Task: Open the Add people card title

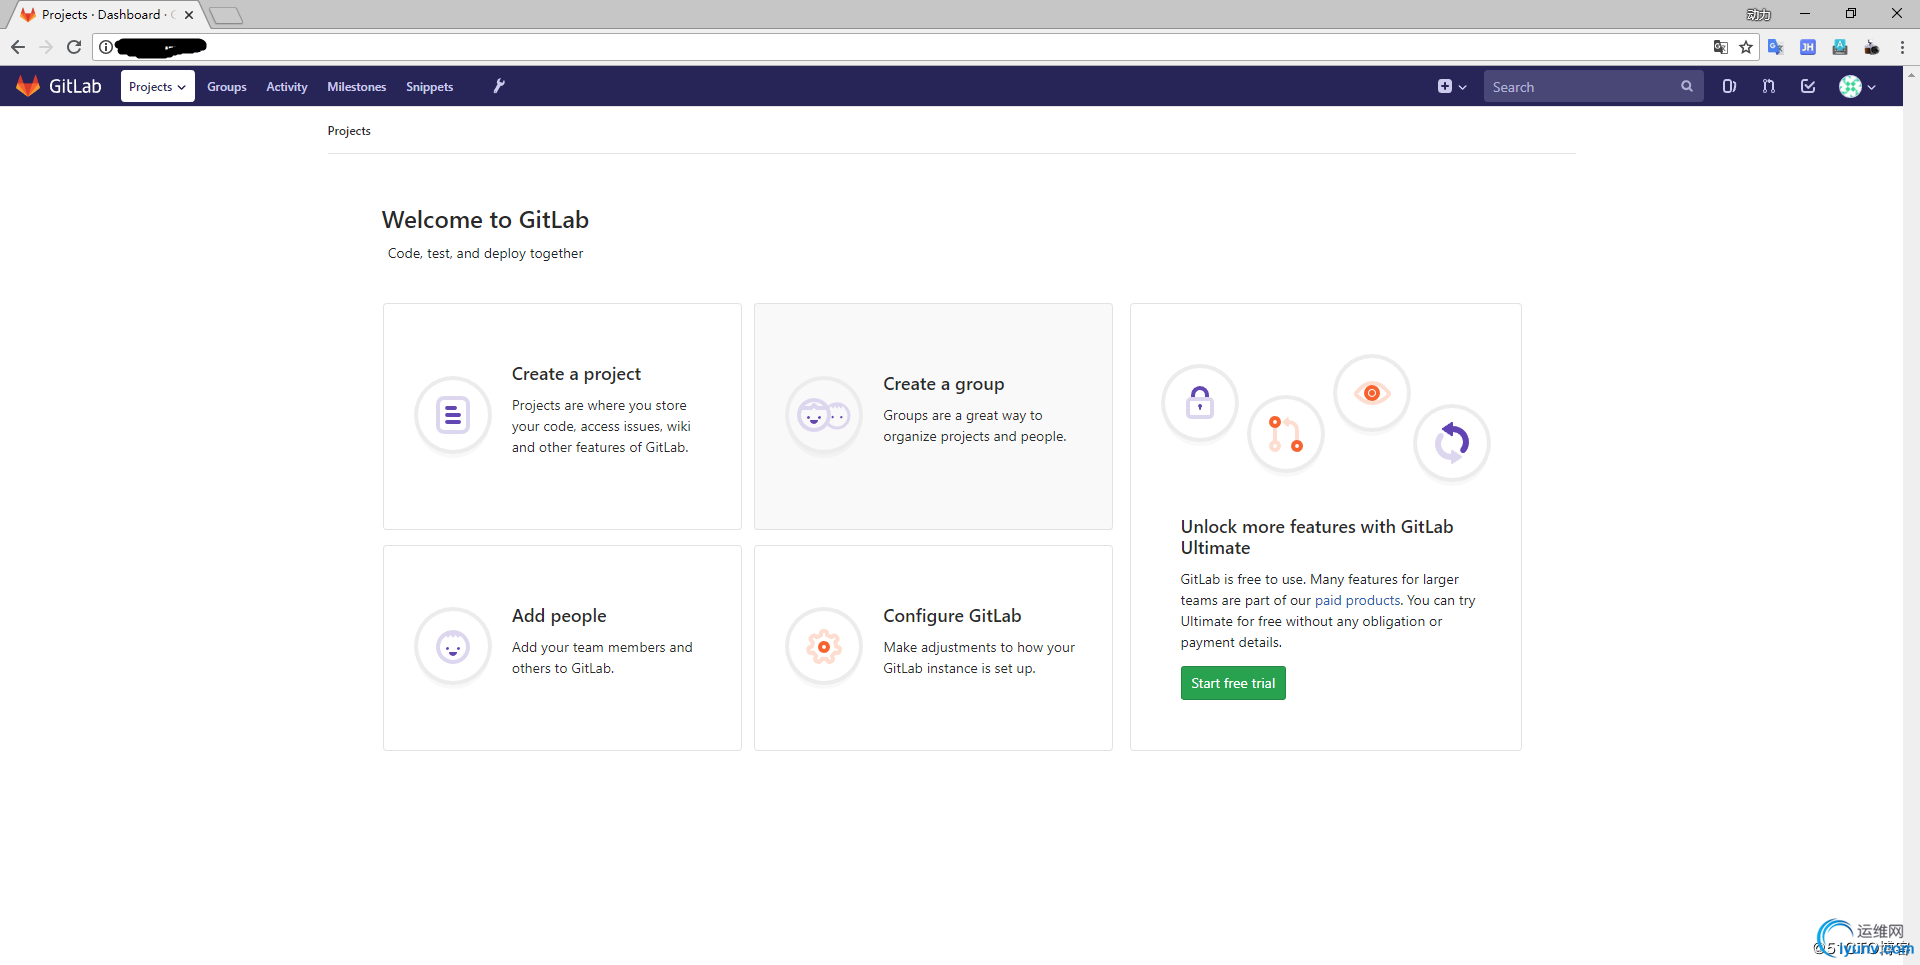Action: (559, 616)
